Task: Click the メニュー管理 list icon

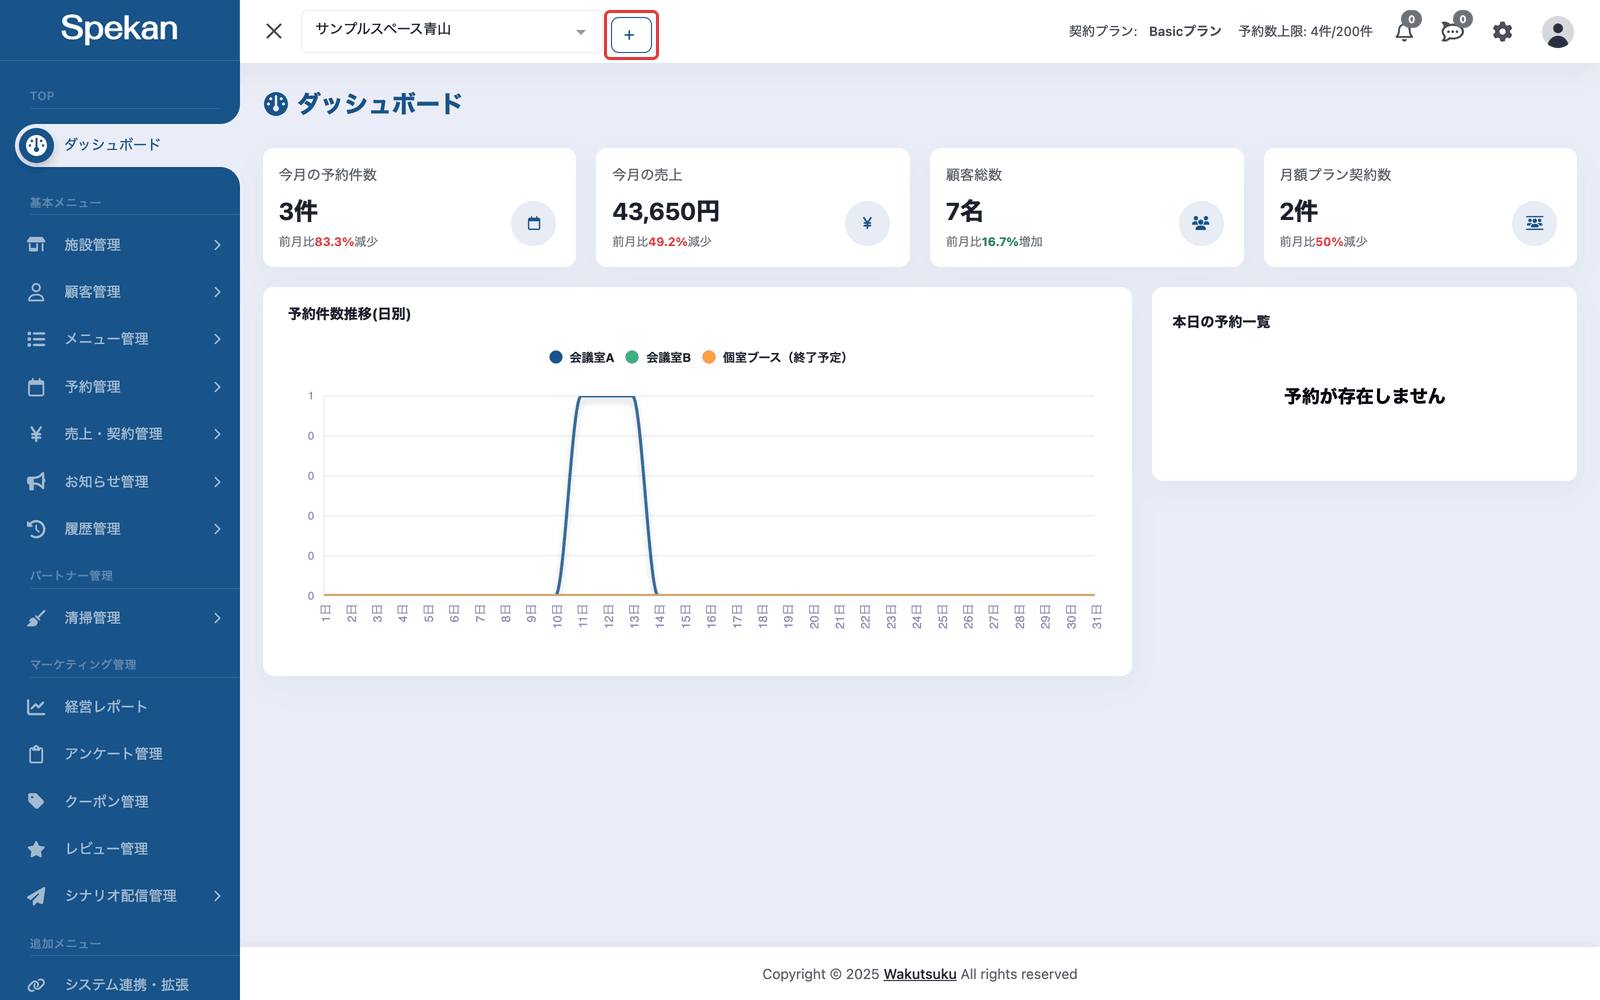Action: click(x=36, y=339)
